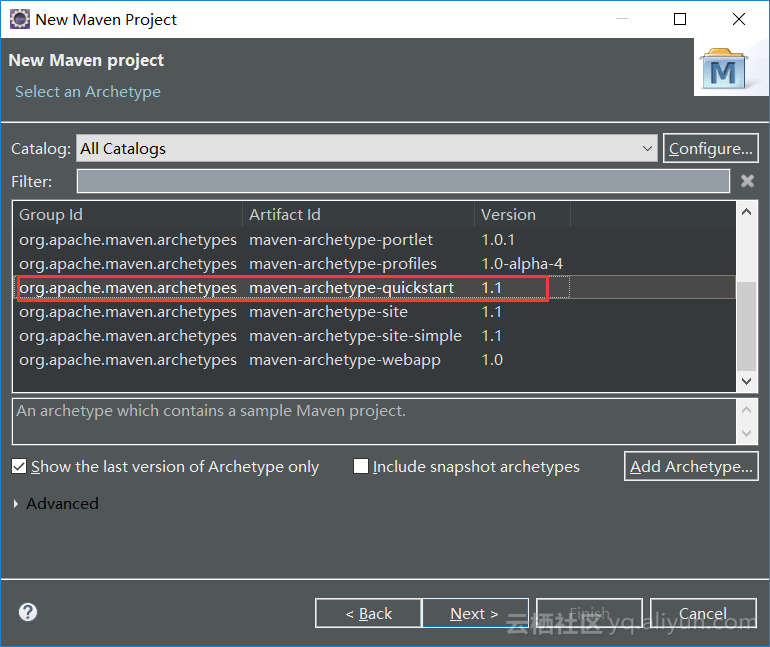Click into the Filter text field
Image resolution: width=770 pixels, height=647 pixels.
pyautogui.click(x=403, y=181)
